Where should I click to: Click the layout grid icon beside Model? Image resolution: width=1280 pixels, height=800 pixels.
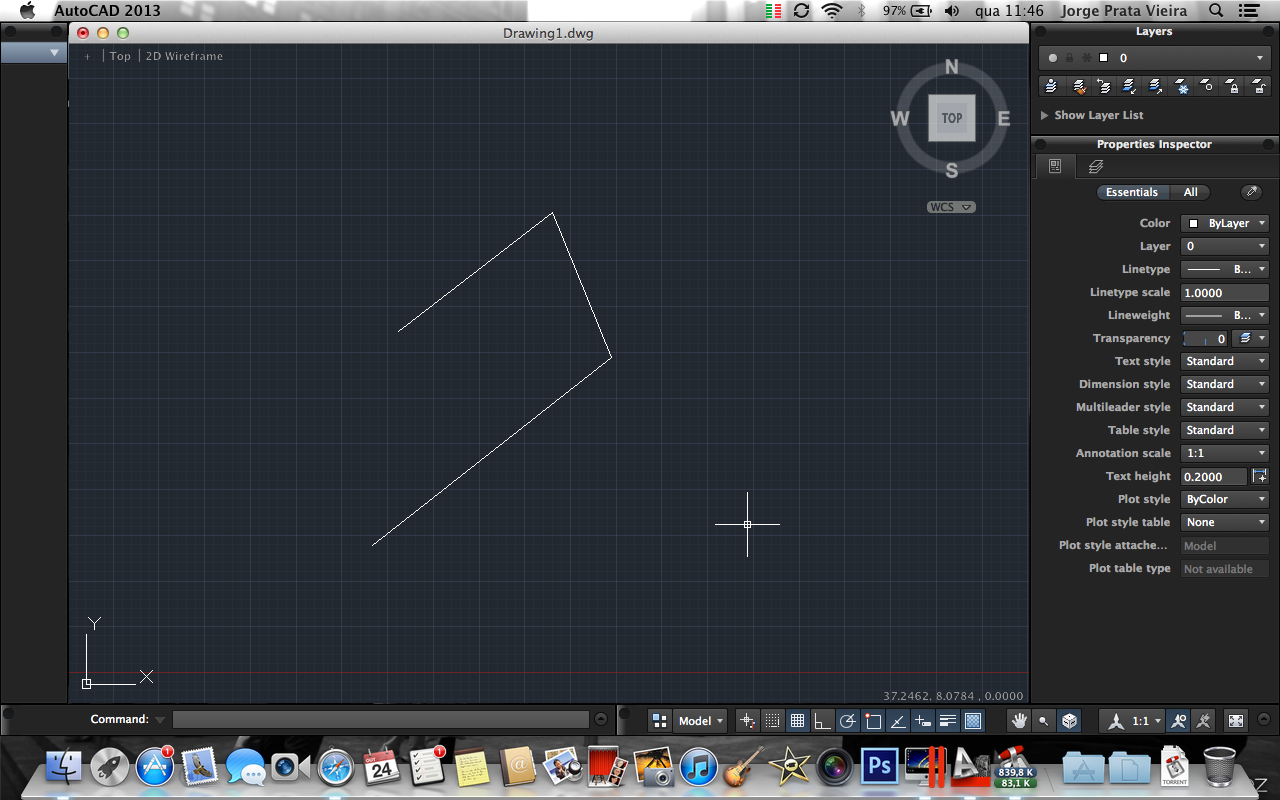click(659, 720)
